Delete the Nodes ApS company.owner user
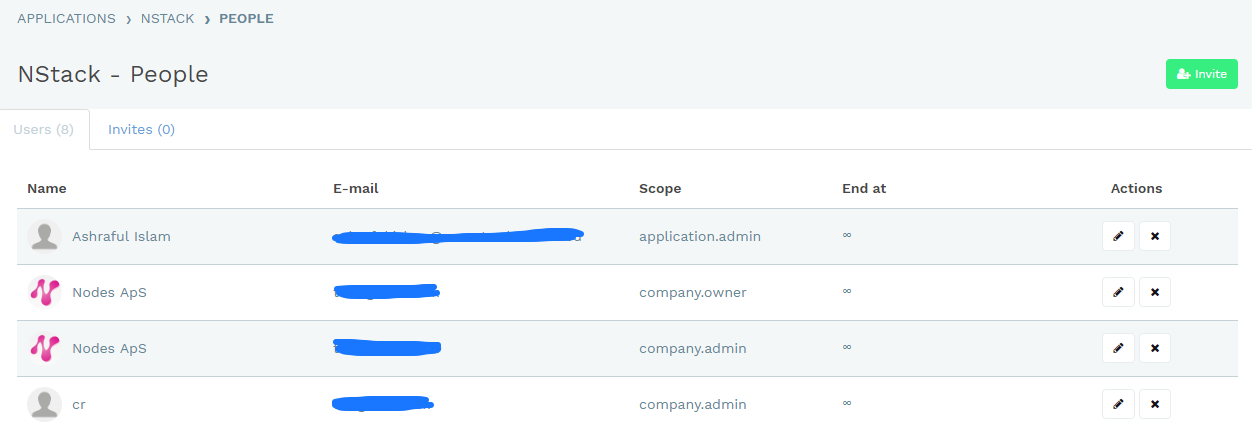Viewport: 1252px width, 432px height. coord(1155,292)
